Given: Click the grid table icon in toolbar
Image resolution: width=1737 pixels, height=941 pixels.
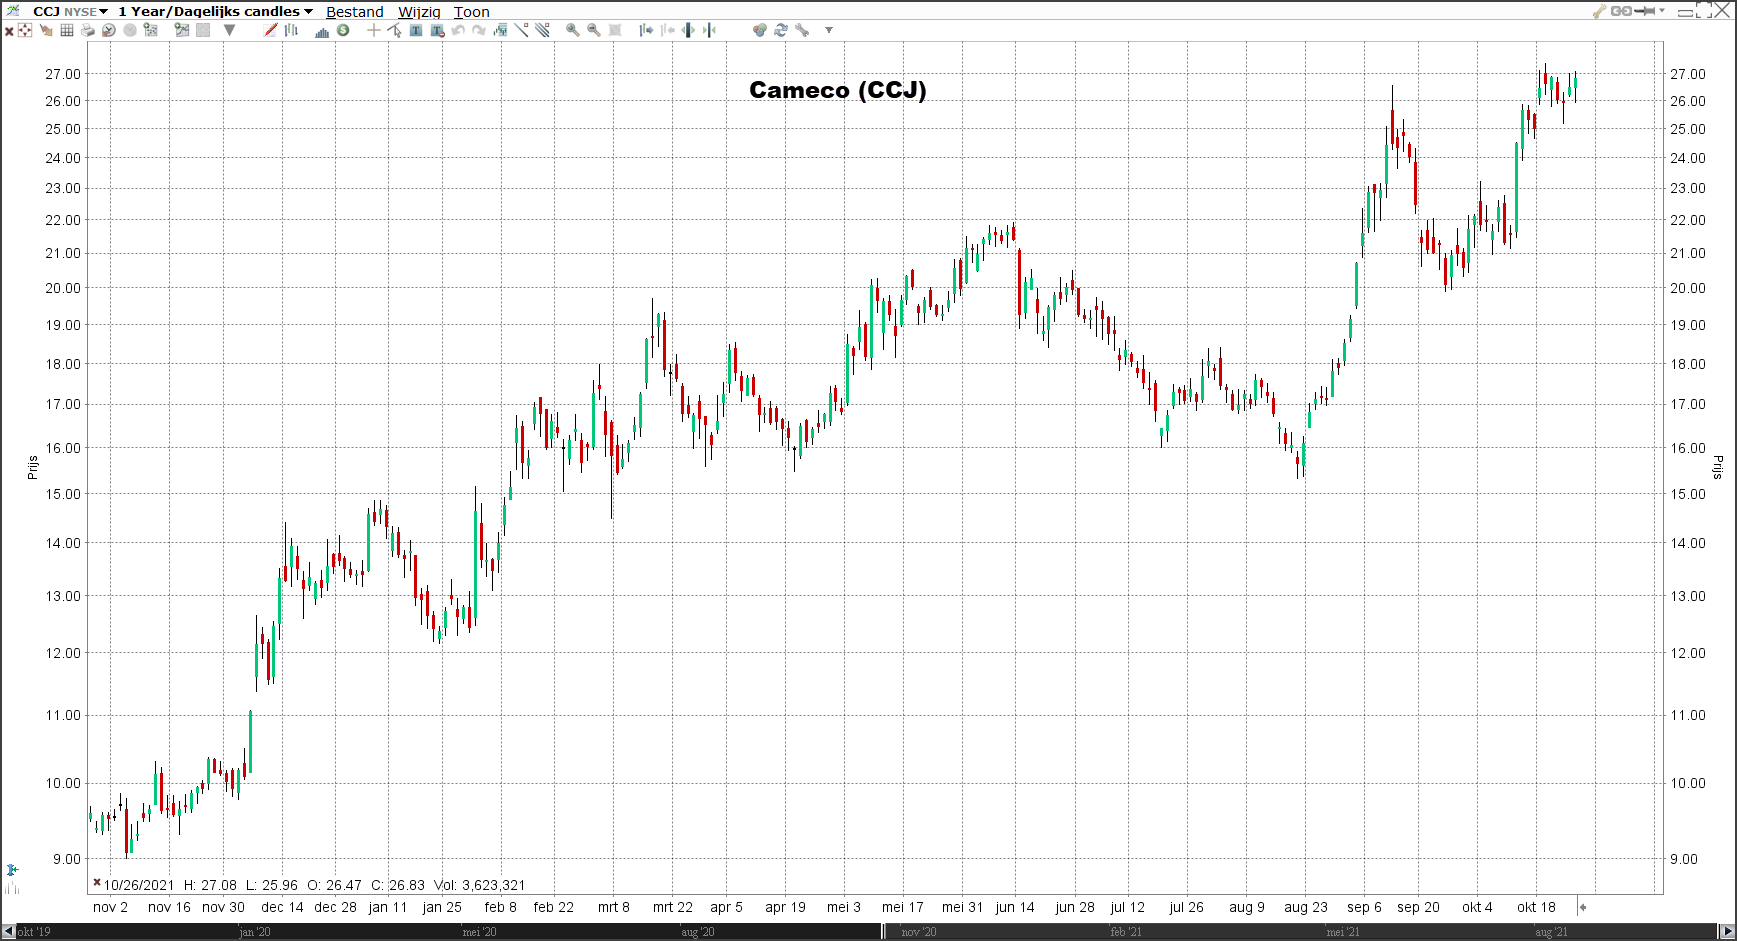Looking at the screenshot, I should [67, 30].
